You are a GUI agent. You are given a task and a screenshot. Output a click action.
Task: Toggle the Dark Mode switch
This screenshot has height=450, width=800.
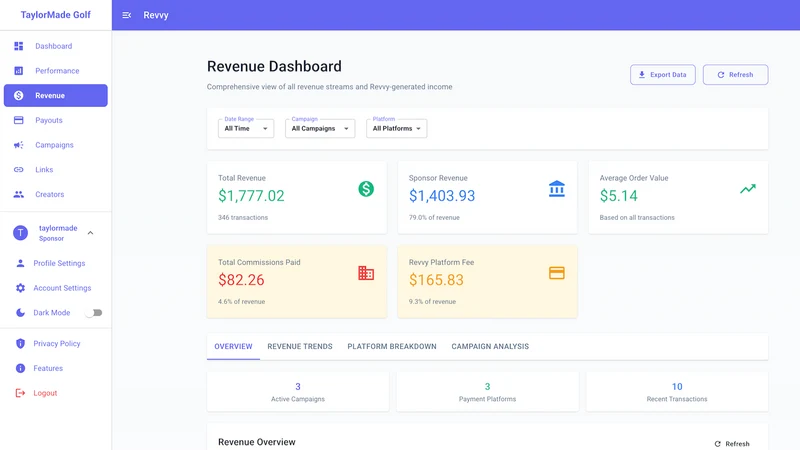[94, 313]
